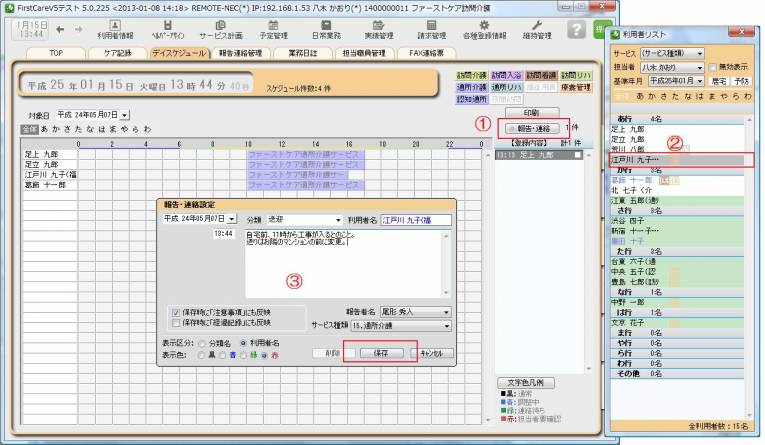The image size is (765, 445).
Task: Click the question mark help icon
Action: (x=576, y=29)
